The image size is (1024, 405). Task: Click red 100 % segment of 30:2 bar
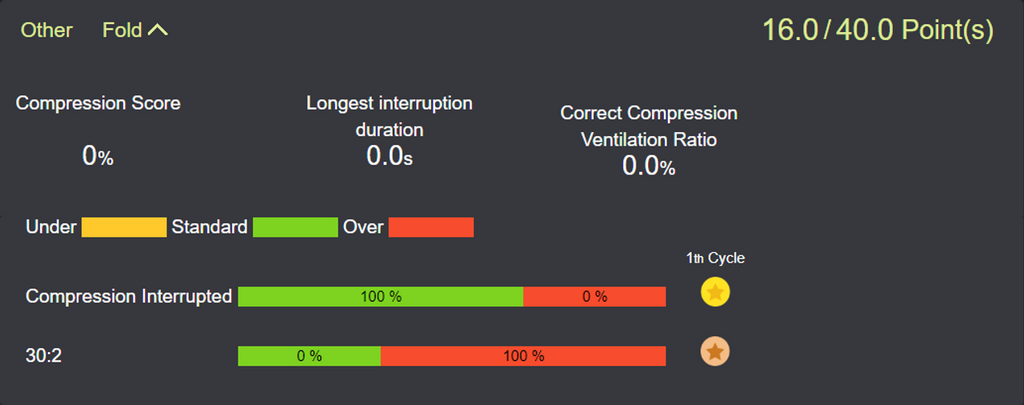523,355
